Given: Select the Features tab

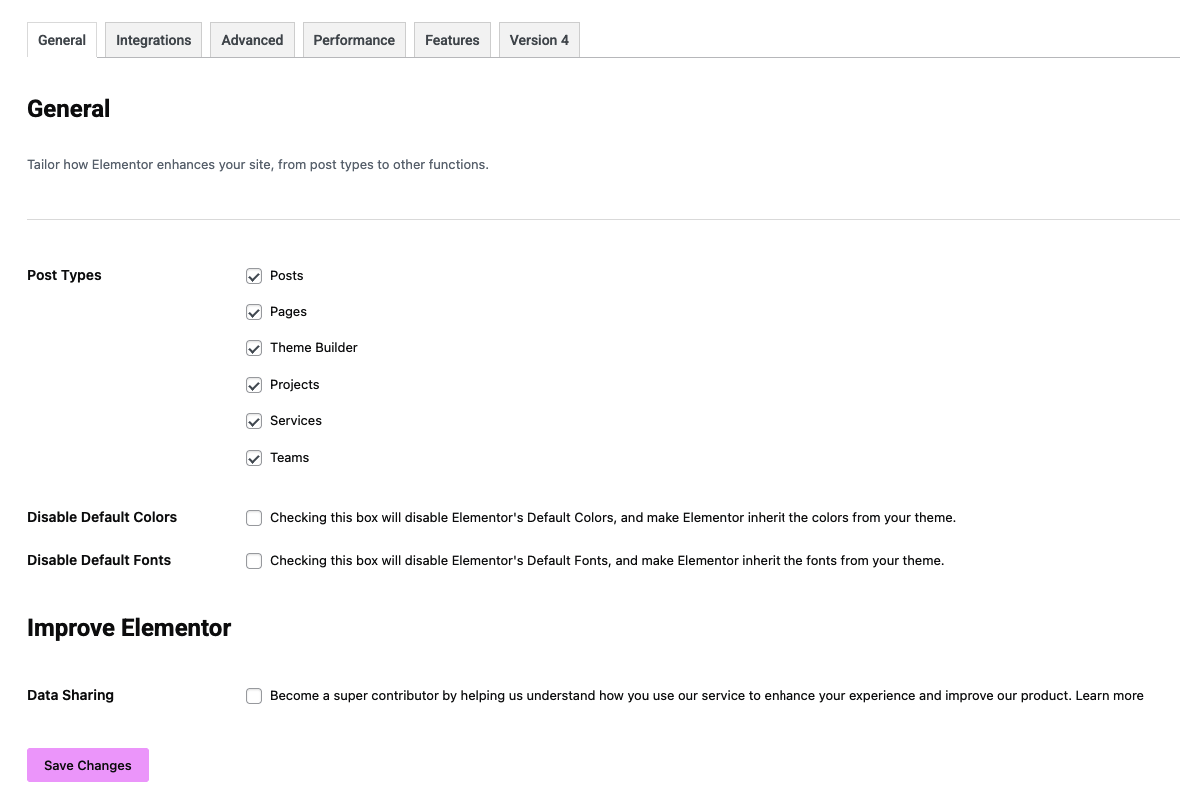Looking at the screenshot, I should [452, 40].
